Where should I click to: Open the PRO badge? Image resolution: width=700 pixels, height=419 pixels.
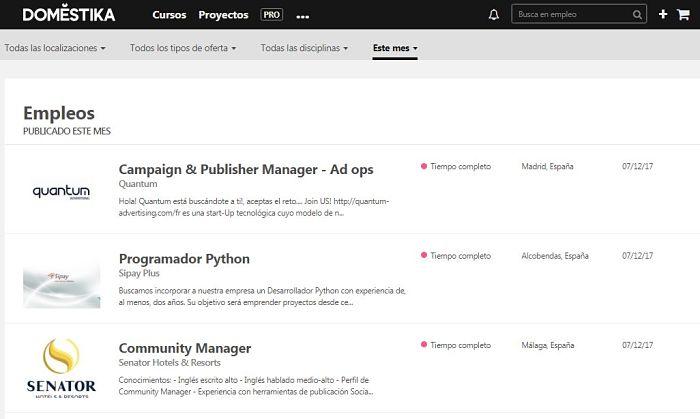[271, 15]
